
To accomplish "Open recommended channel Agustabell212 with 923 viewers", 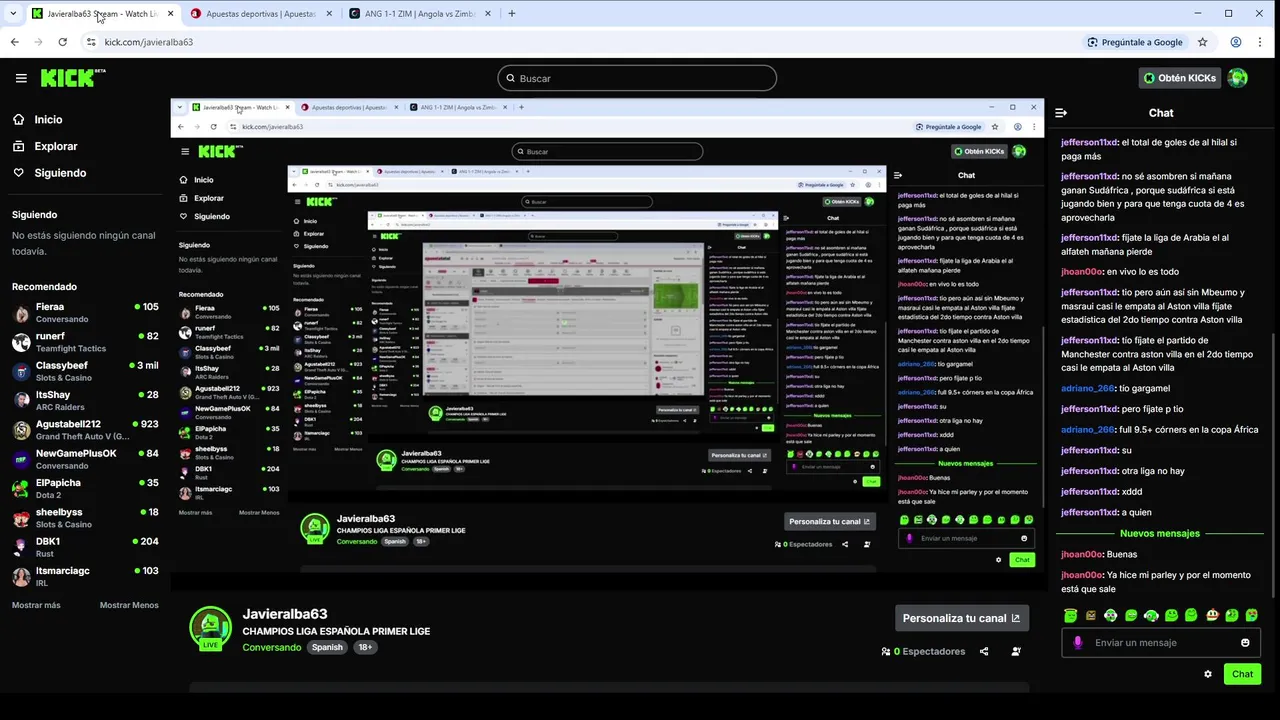I will coord(85,430).
